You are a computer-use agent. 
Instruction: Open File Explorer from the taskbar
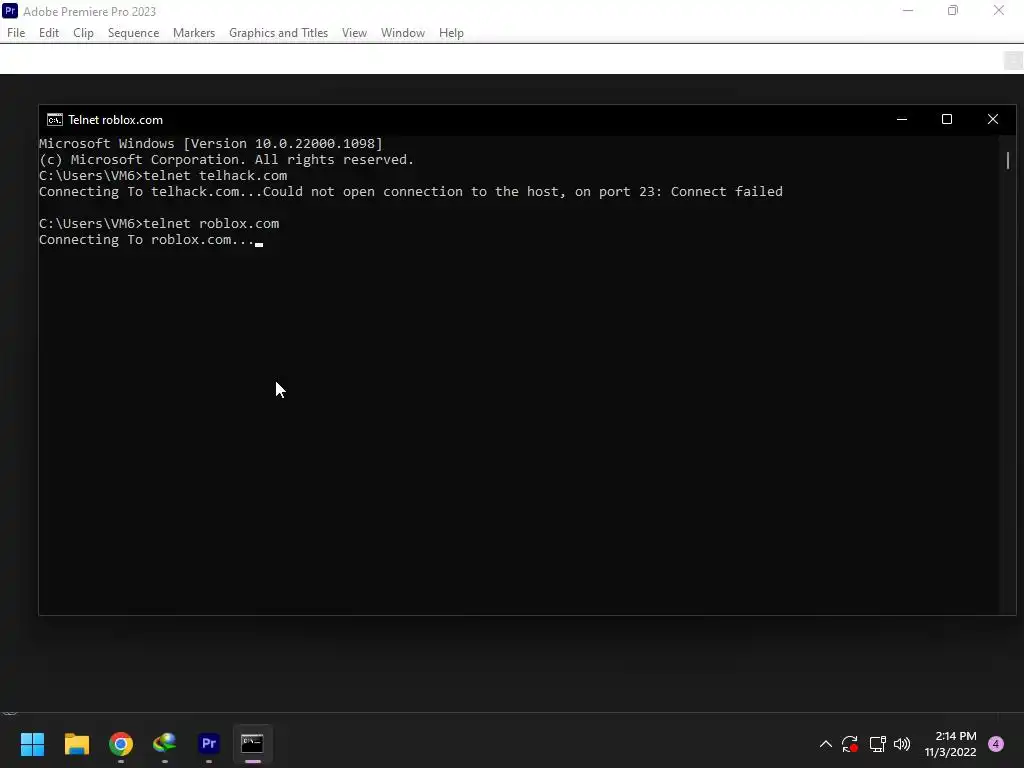click(x=76, y=744)
